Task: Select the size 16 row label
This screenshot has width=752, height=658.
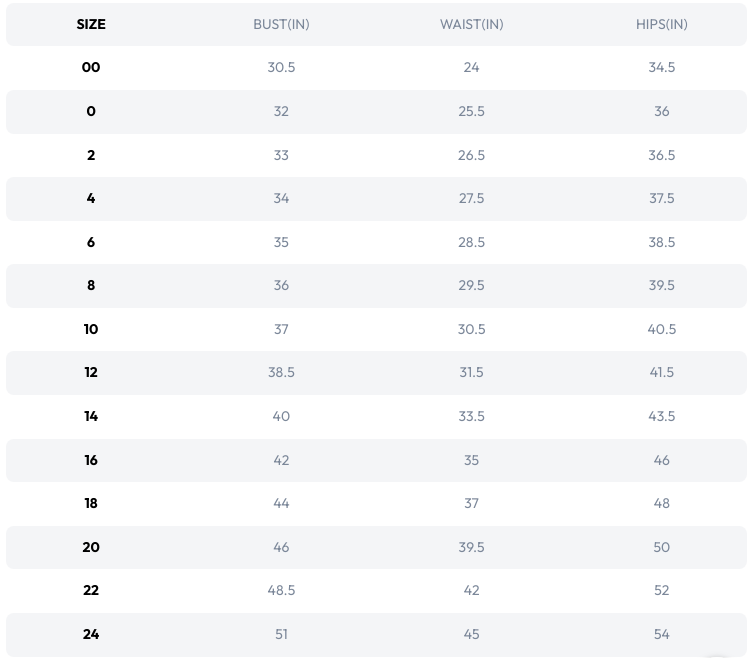Action: pos(91,460)
